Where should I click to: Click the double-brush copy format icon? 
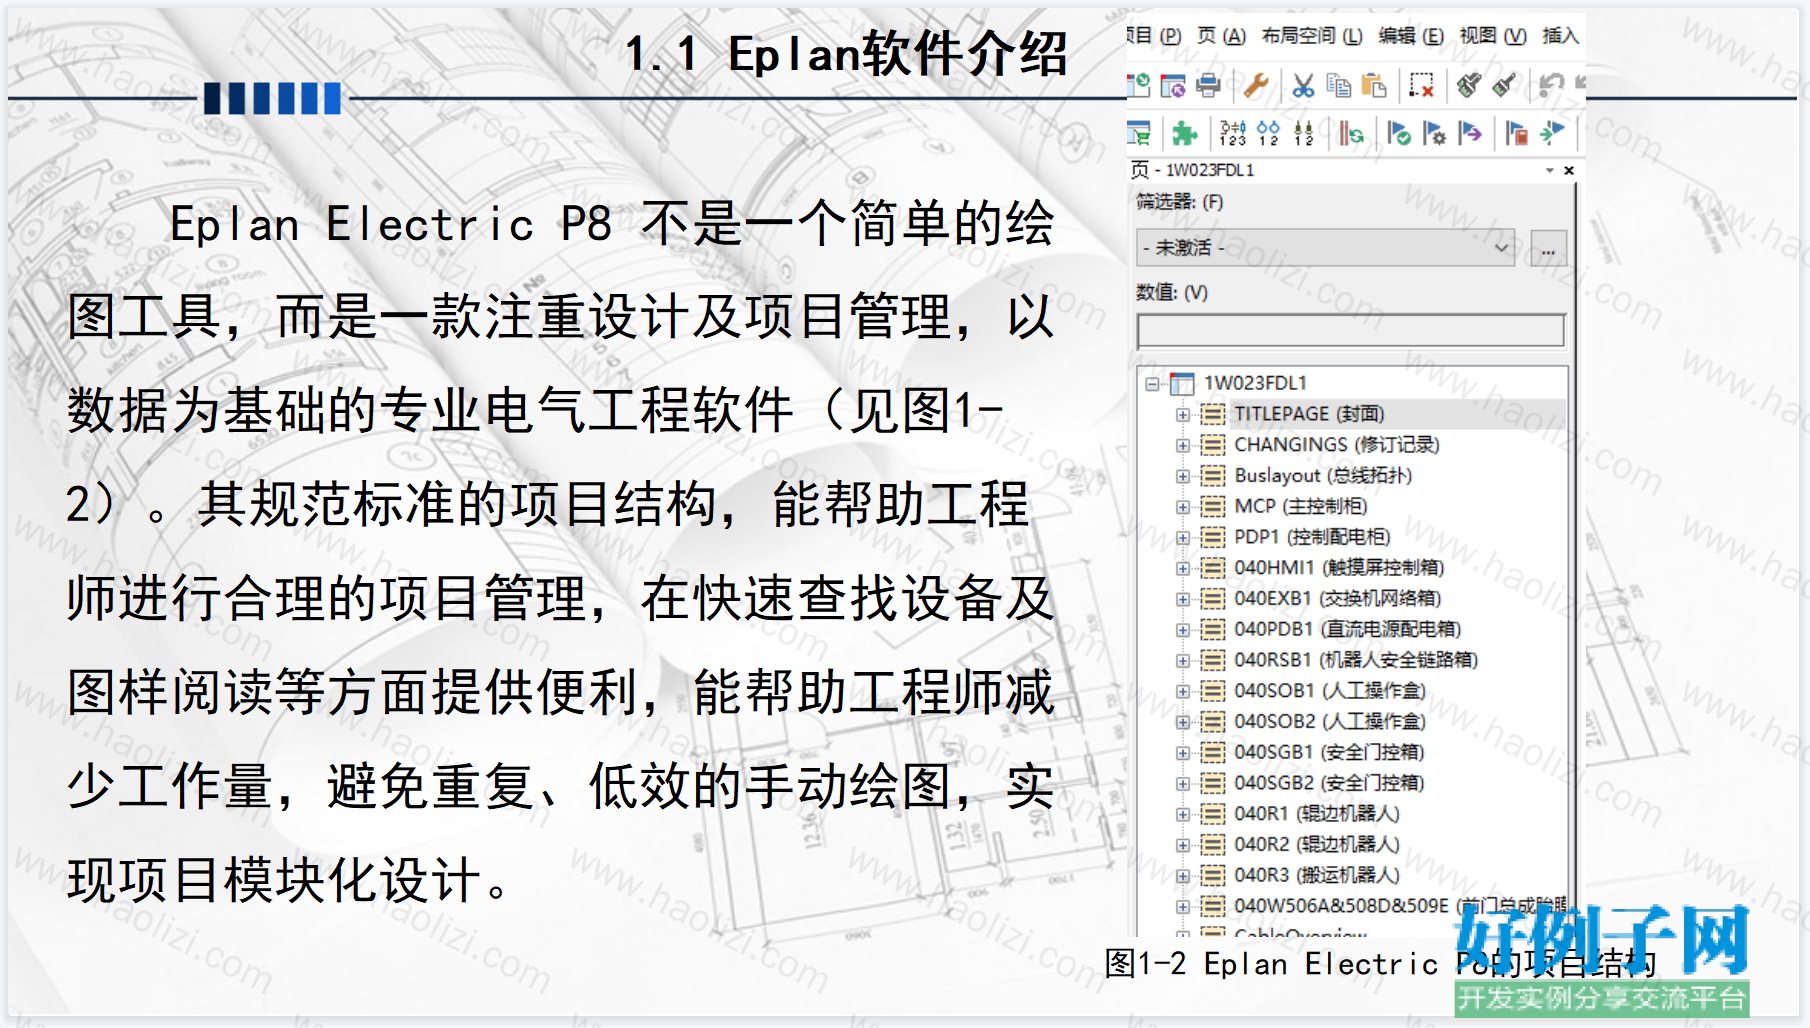[x=1469, y=86]
